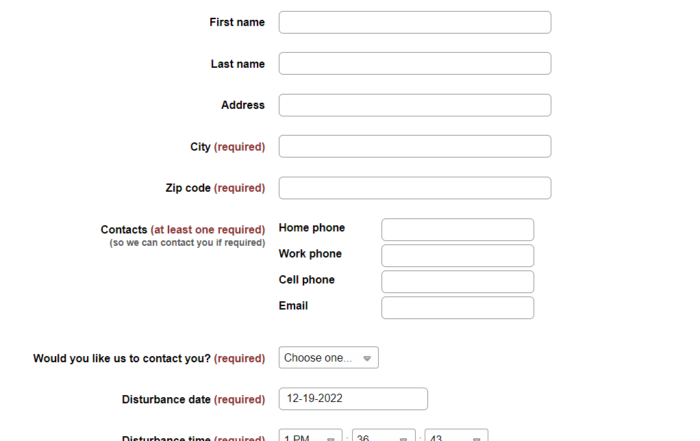
Task: Click the First name input field
Action: 414,22
